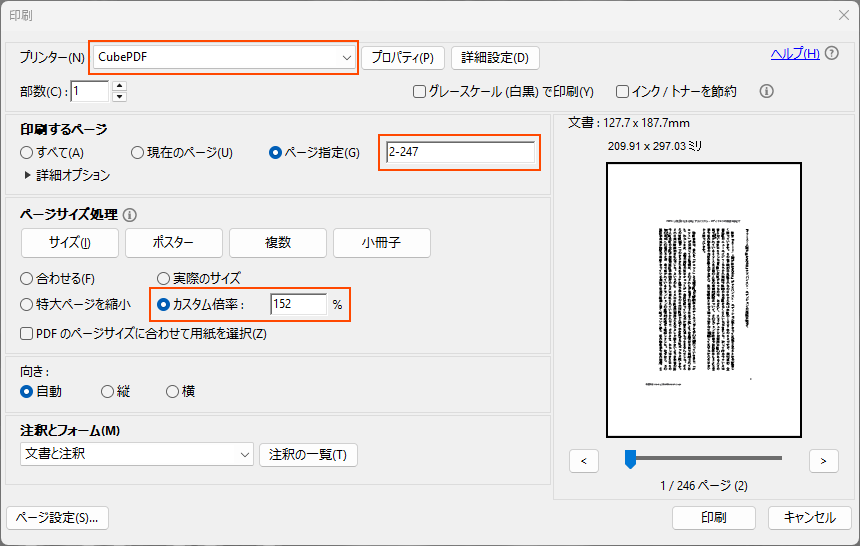Select the ポスター page sizing tab

[173, 243]
